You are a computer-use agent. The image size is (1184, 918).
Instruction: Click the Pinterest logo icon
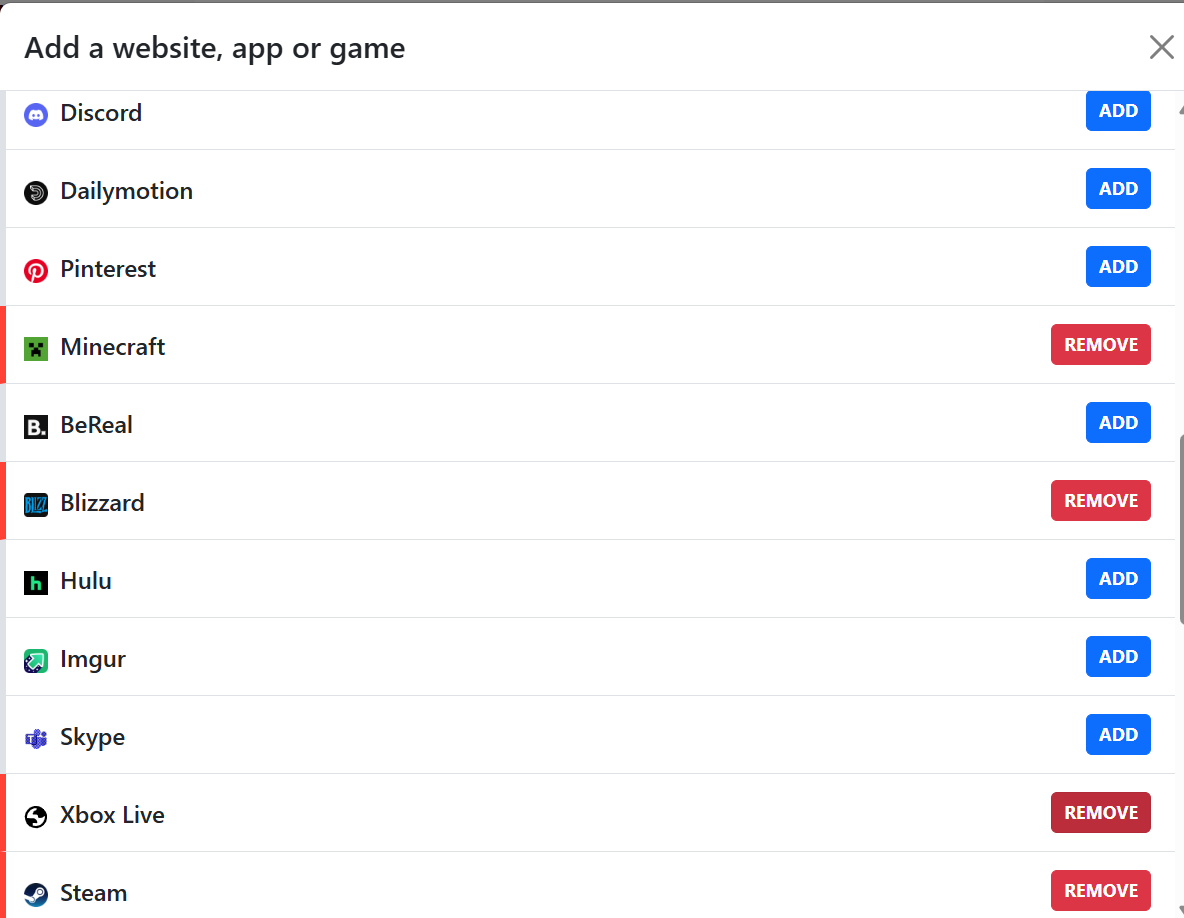[x=35, y=270]
